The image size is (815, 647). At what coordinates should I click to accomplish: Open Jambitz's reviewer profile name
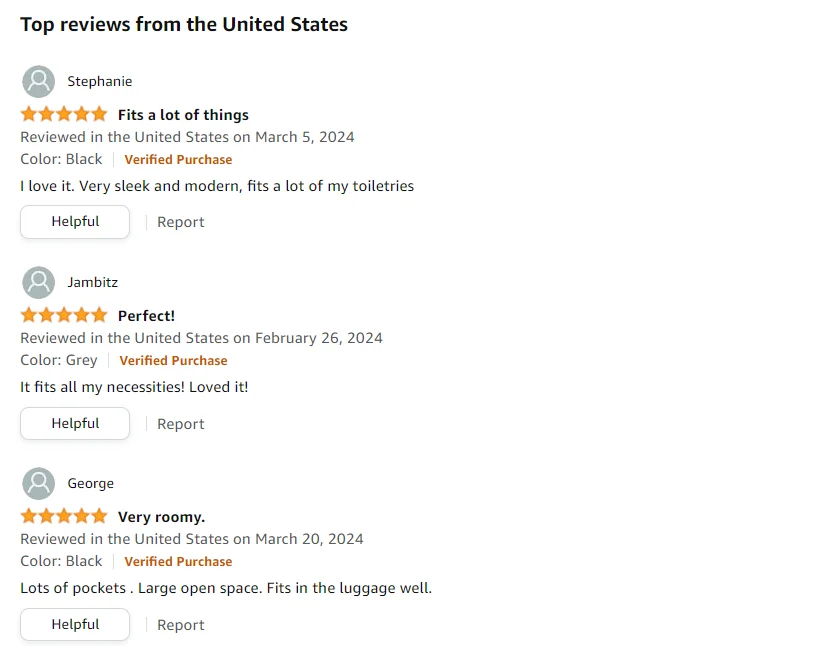[x=92, y=283]
